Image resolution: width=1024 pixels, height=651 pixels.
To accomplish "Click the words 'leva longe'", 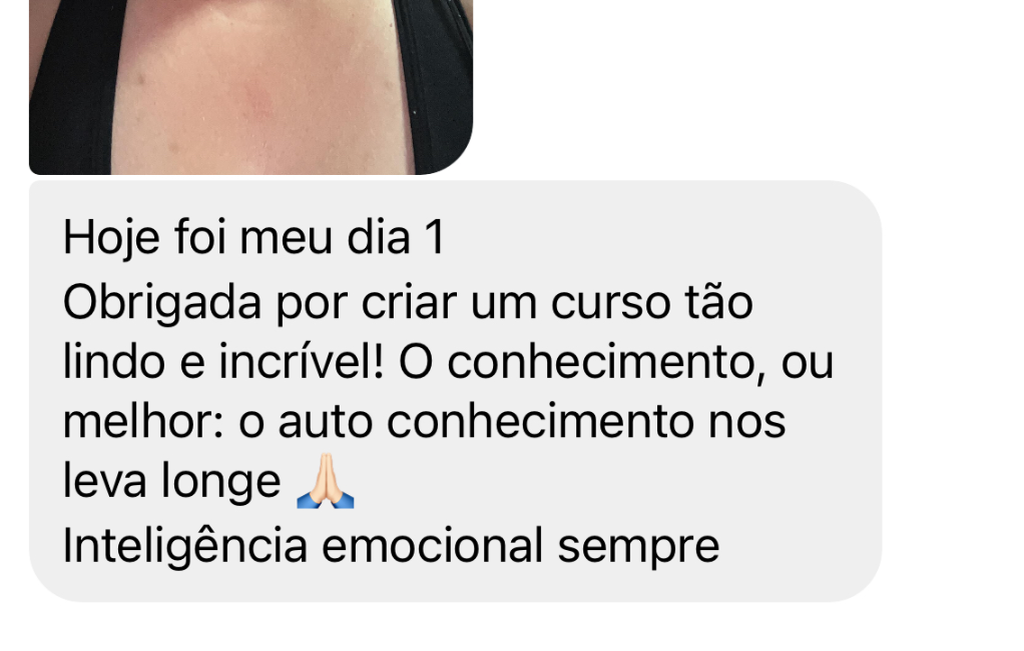I will point(172,483).
